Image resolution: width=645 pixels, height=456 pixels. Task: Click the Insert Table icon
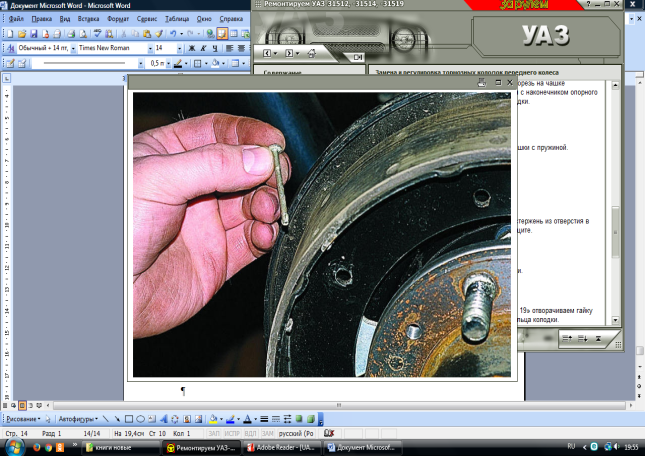(234, 34)
